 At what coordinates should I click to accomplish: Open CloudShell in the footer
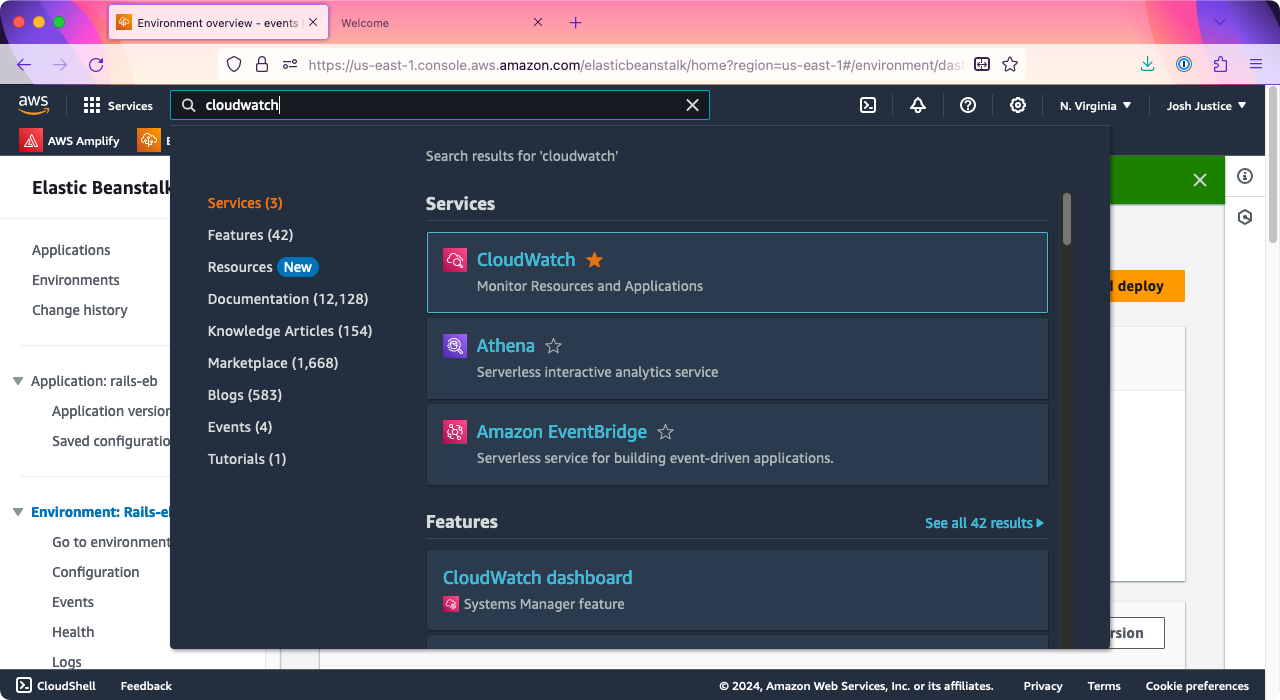tap(56, 686)
